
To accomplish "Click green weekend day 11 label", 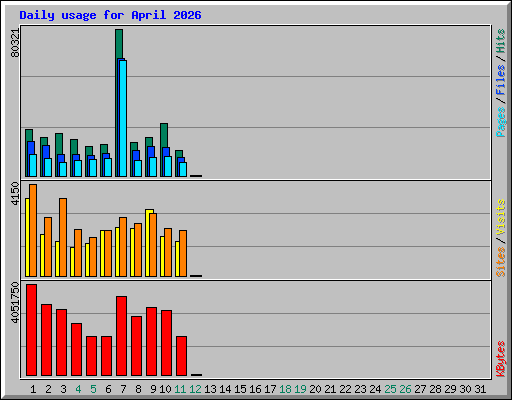I will (180, 389).
